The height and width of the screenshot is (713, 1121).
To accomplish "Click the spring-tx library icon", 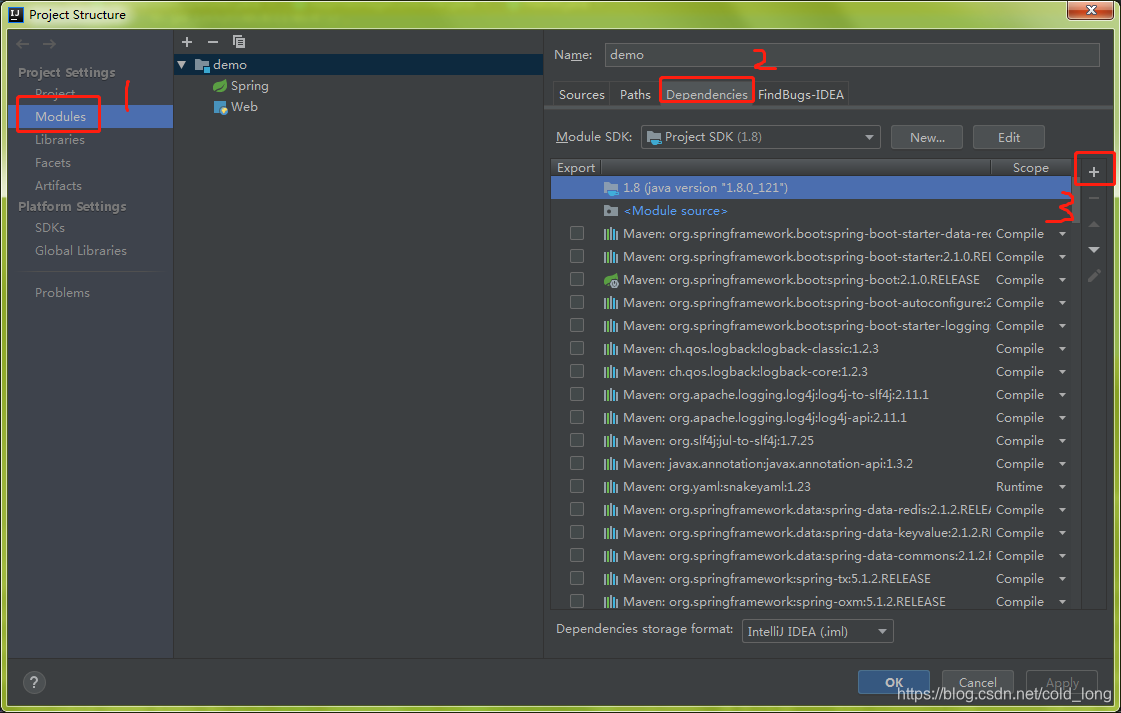I will [x=611, y=579].
